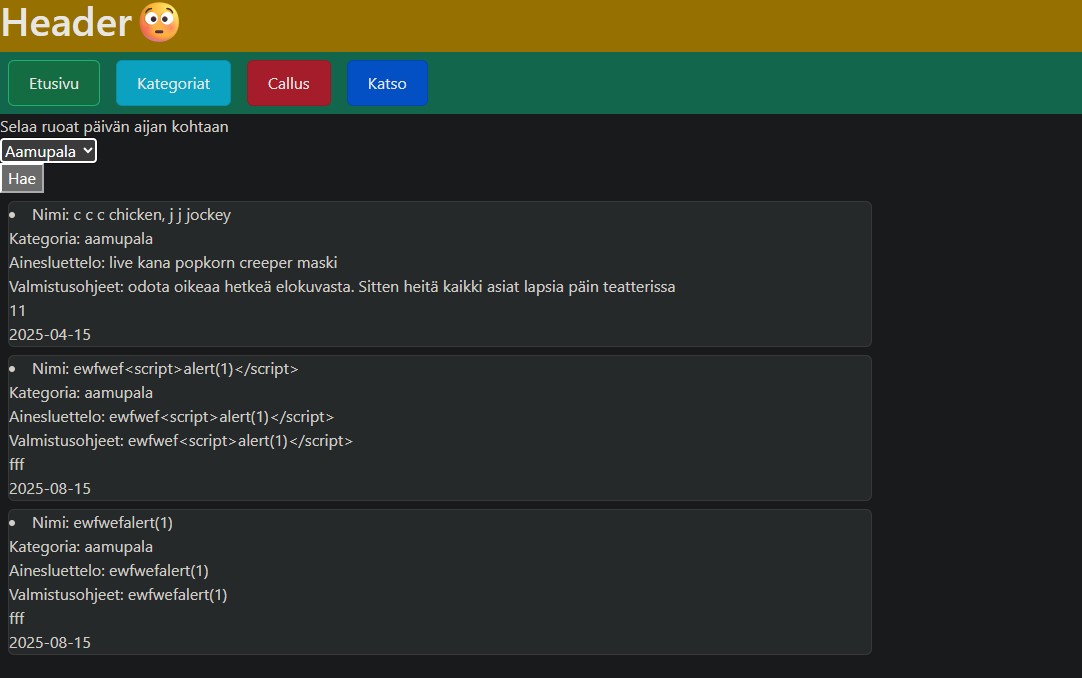Select 'Nimi: ewfwefalert(1)' line
Screen dimensions: 1082x678
(x=102, y=523)
